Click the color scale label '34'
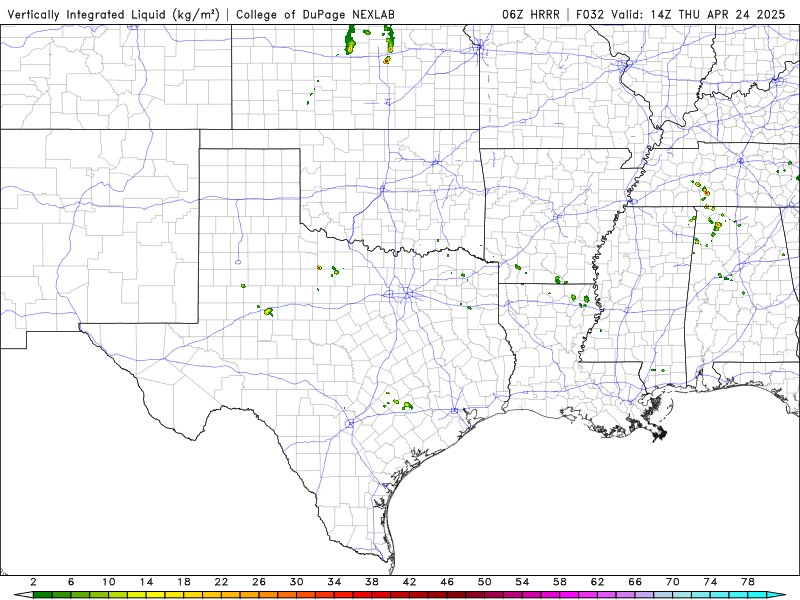The width and height of the screenshot is (800, 600). [x=335, y=582]
